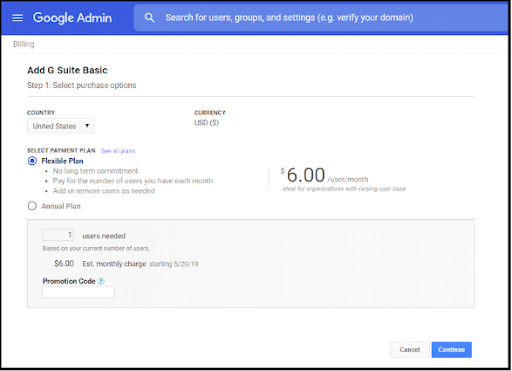
Task: Open the hamburger main menu
Action: point(18,18)
